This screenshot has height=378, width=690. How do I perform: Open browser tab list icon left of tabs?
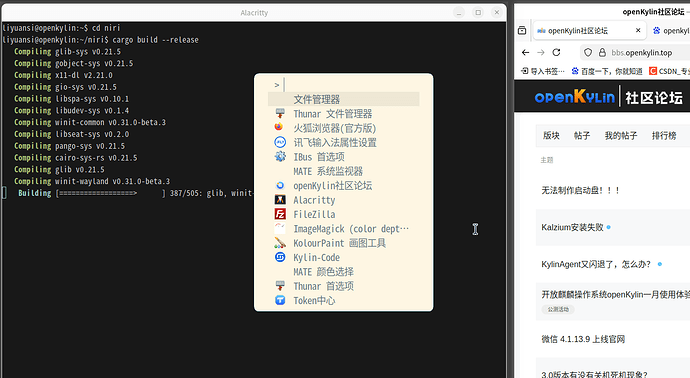click(522, 30)
